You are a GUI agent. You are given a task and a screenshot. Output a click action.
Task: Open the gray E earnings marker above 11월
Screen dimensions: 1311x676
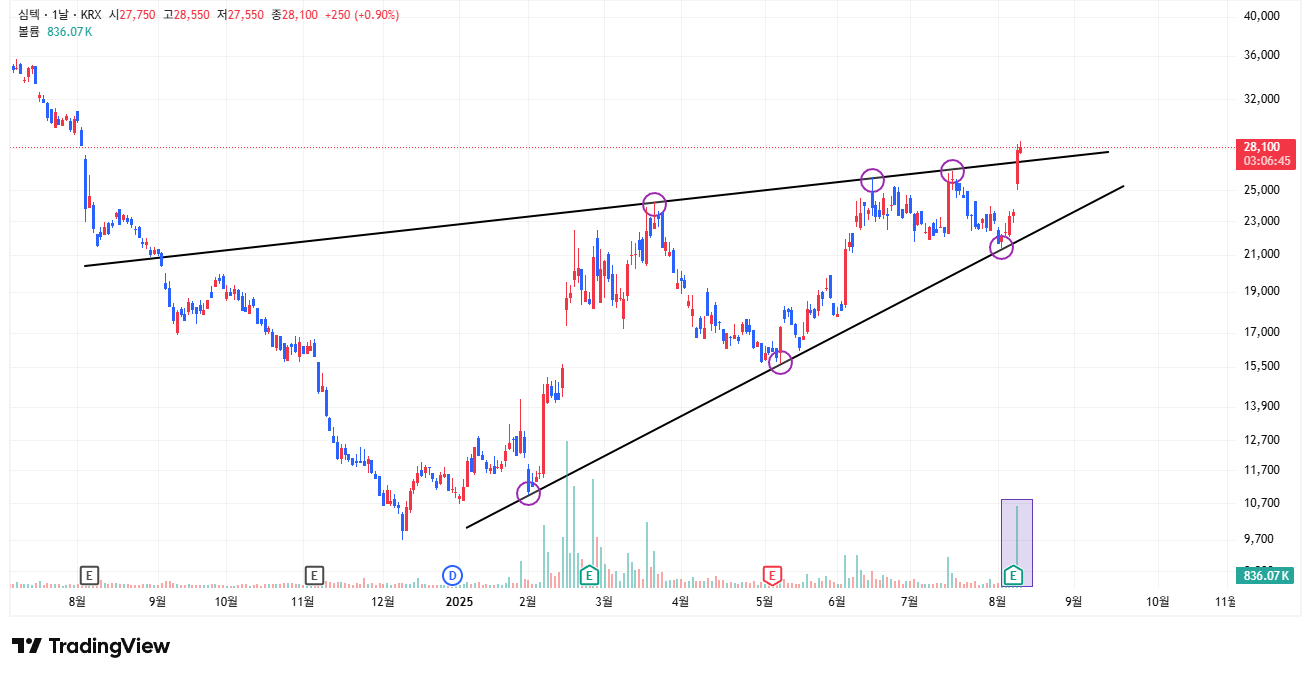(314, 575)
